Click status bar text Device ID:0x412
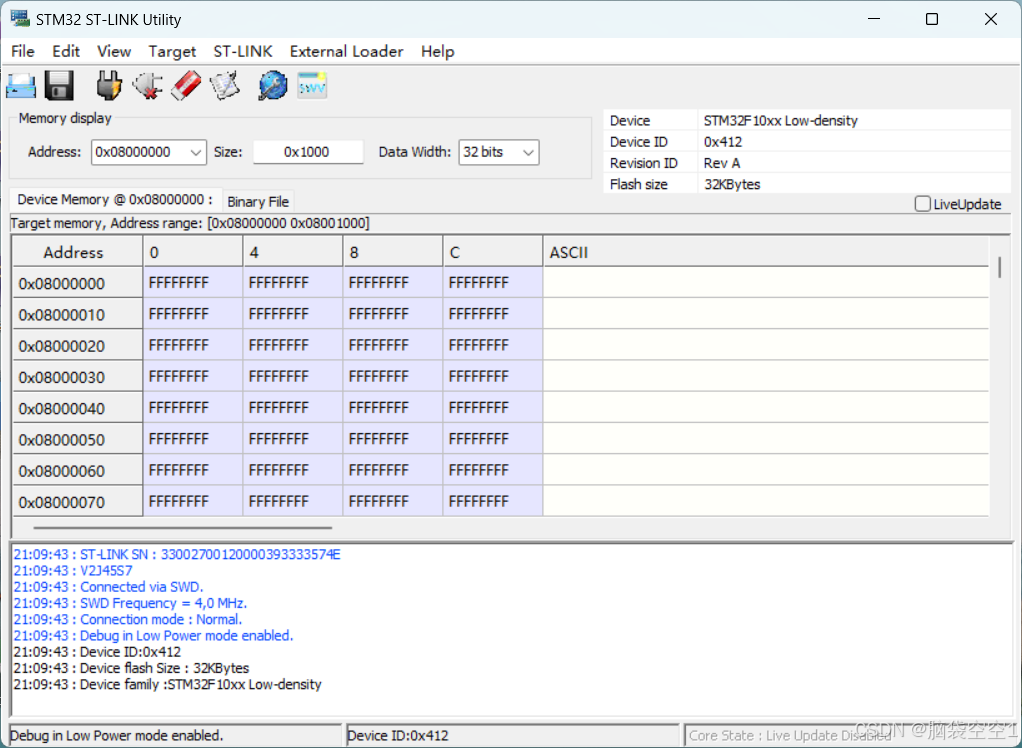 398,736
